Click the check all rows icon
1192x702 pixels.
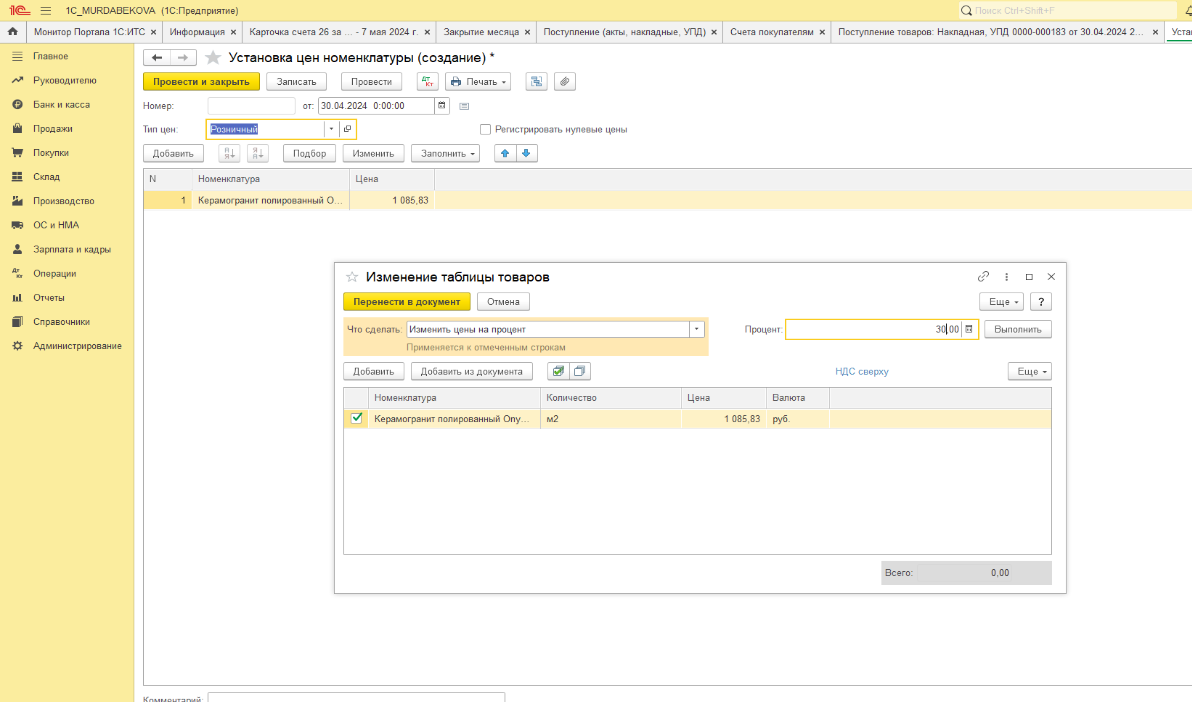click(558, 371)
